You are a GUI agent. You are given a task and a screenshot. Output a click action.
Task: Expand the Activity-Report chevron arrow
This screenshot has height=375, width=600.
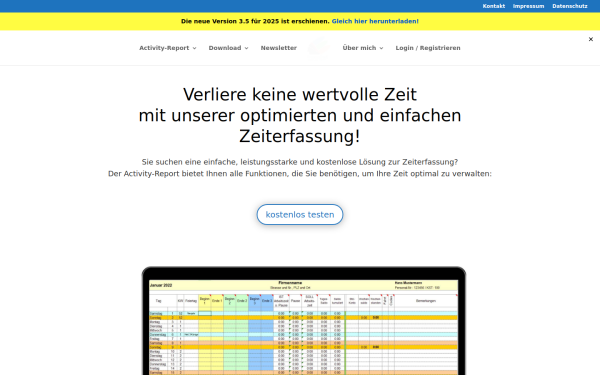click(194, 48)
